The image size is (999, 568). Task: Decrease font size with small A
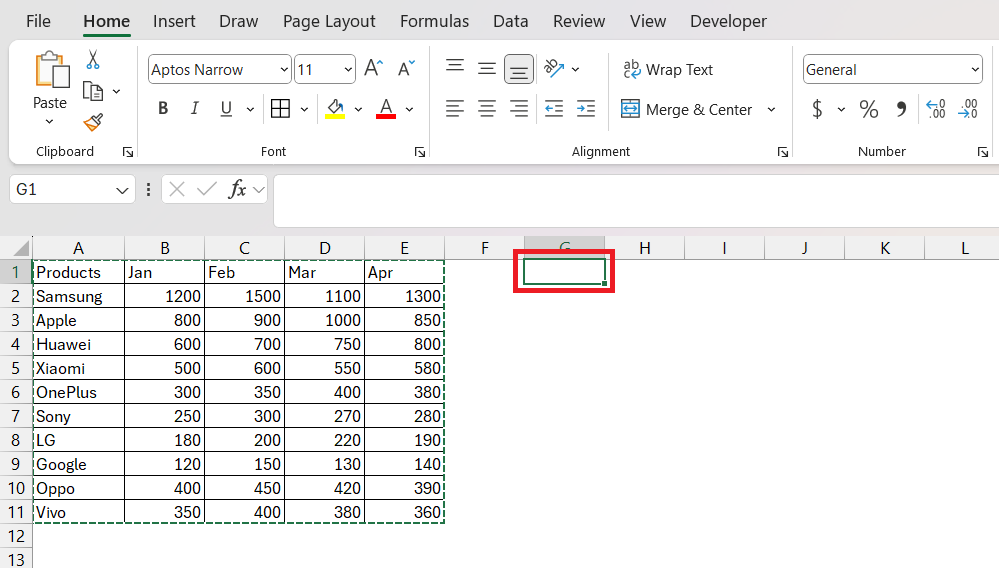(x=406, y=68)
